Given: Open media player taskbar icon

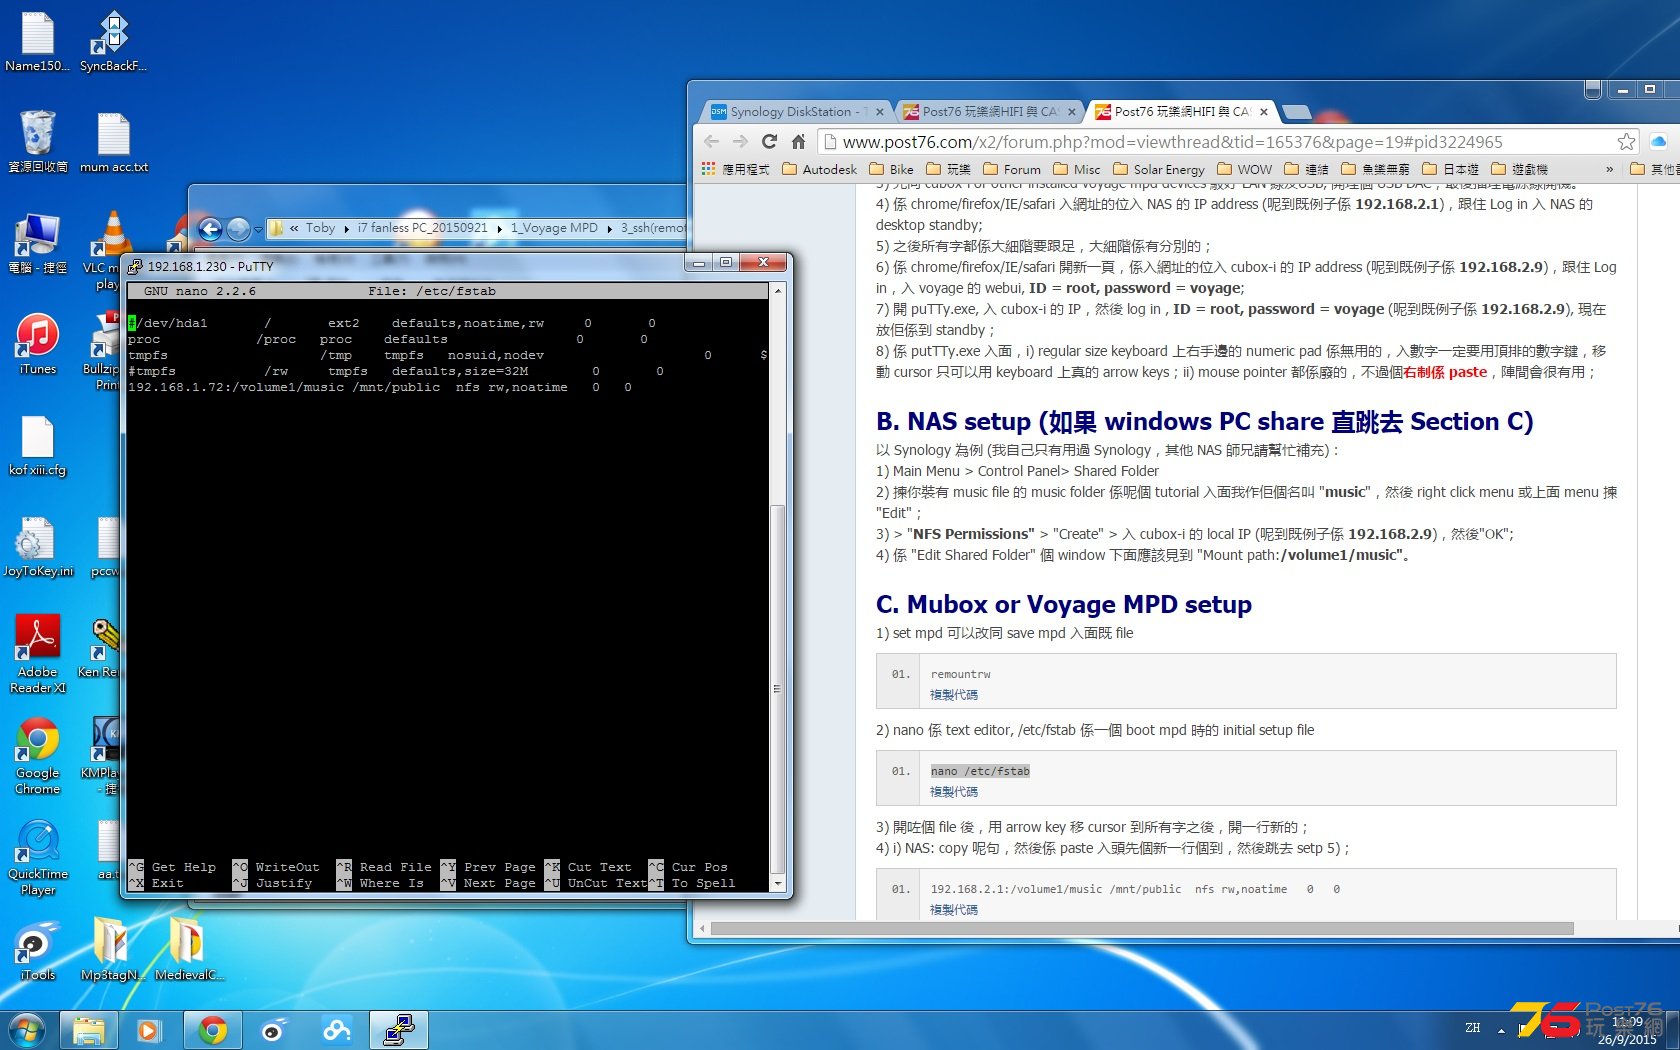Looking at the screenshot, I should 150,1030.
